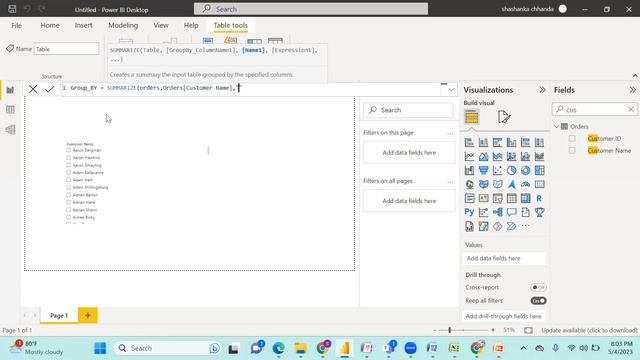The width and height of the screenshot is (640, 360).
Task: Add a new report page
Action: 87,315
